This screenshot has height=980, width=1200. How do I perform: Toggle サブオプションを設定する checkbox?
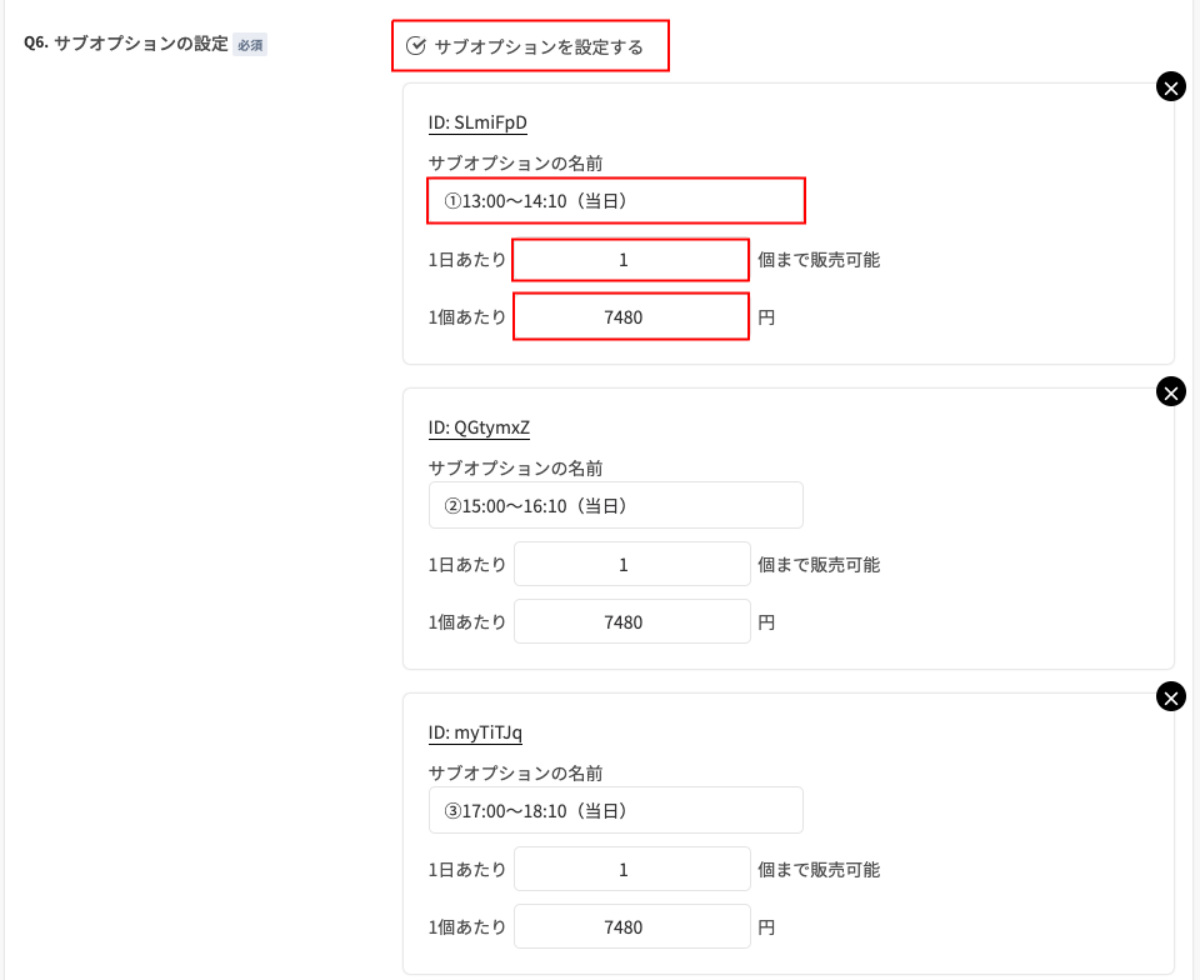(416, 46)
